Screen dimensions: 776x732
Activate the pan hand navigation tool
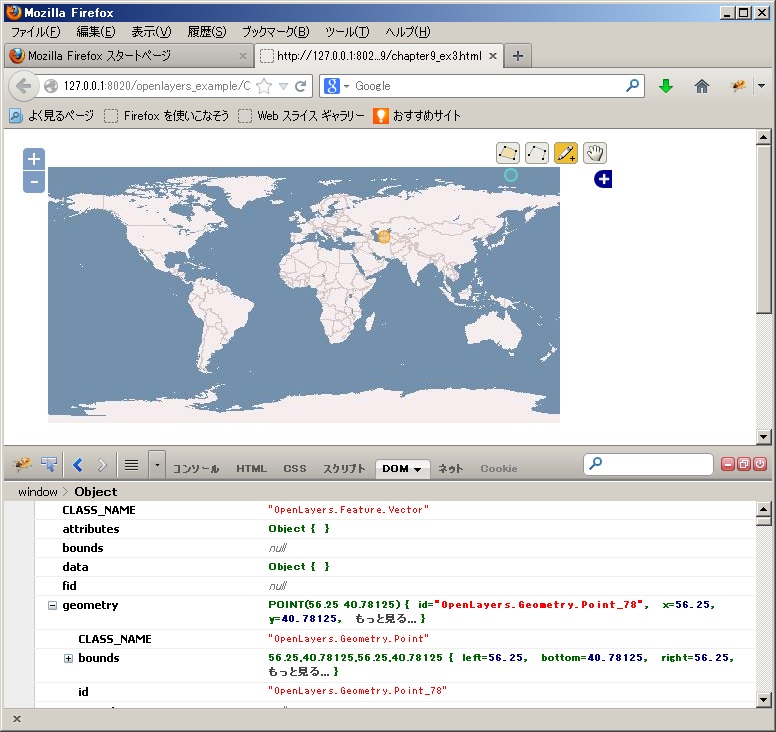click(595, 153)
